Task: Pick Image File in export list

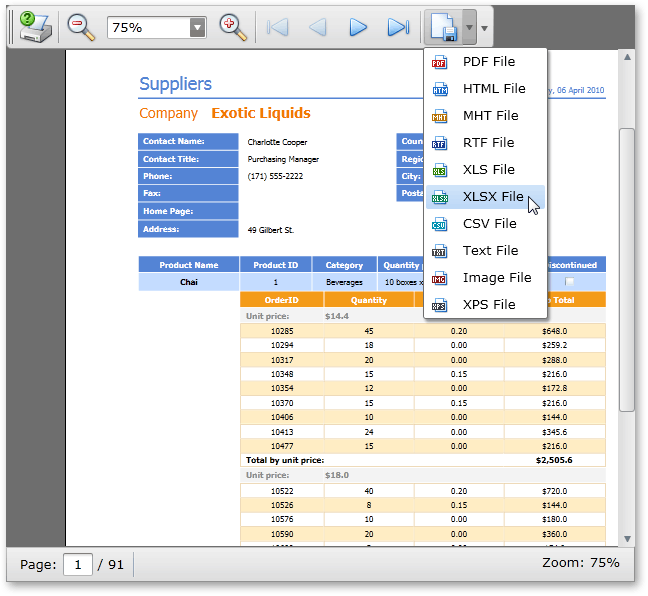Action: [x=496, y=278]
